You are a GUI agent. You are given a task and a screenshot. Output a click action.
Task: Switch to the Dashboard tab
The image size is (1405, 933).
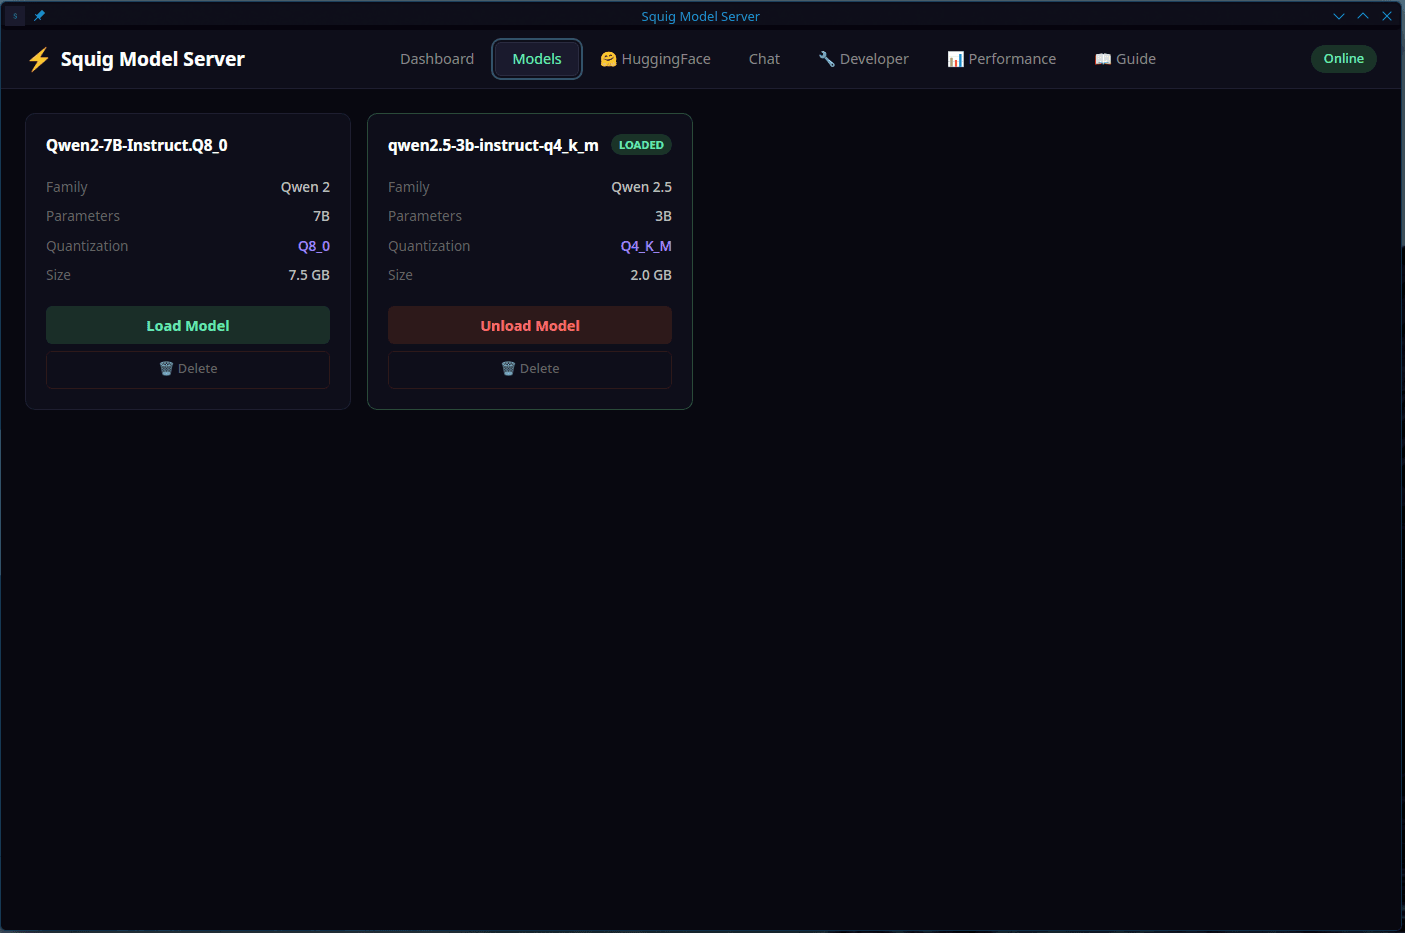pyautogui.click(x=437, y=59)
